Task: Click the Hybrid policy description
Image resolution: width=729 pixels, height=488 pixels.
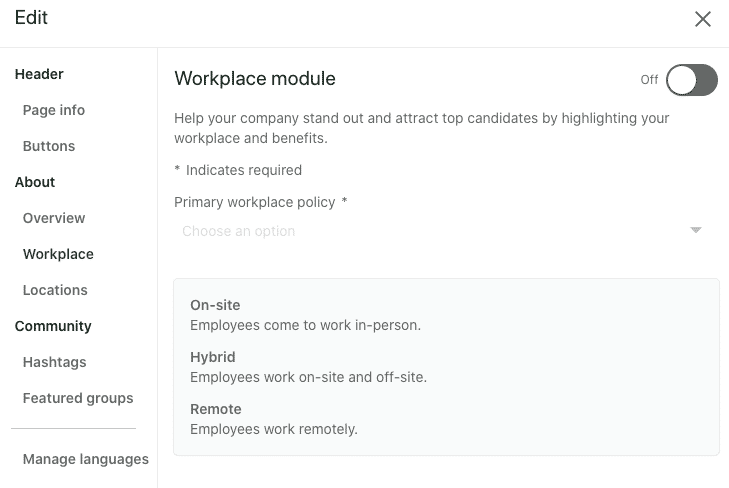Action: point(308,377)
